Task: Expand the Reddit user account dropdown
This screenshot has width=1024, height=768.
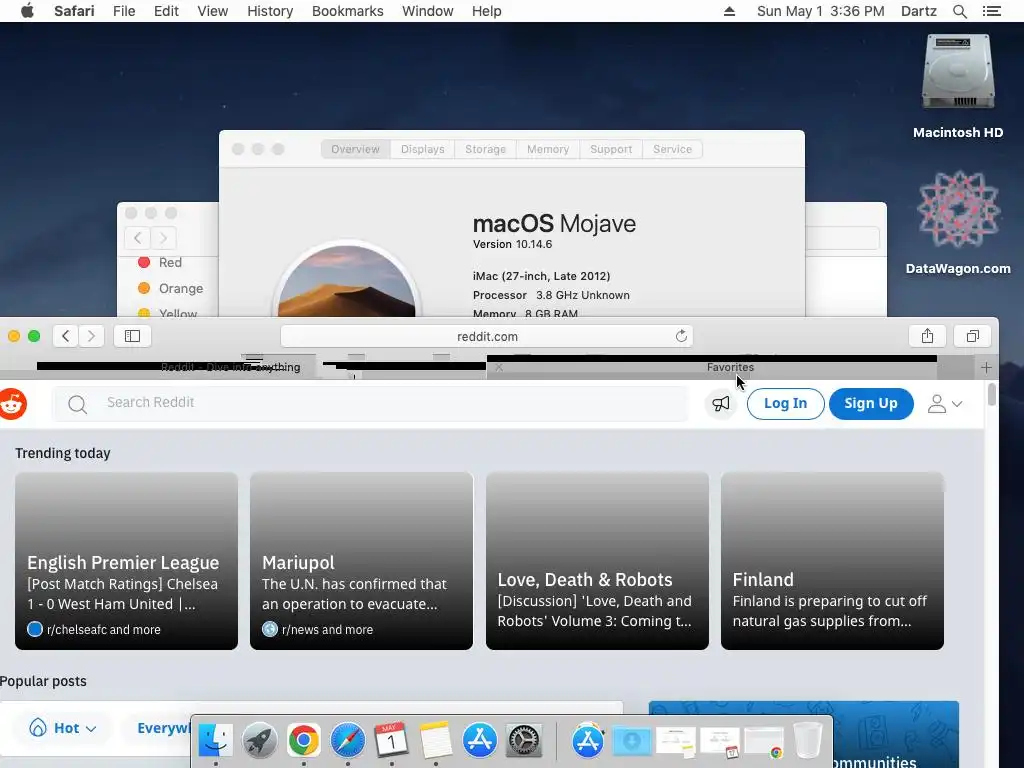Action: coord(945,404)
